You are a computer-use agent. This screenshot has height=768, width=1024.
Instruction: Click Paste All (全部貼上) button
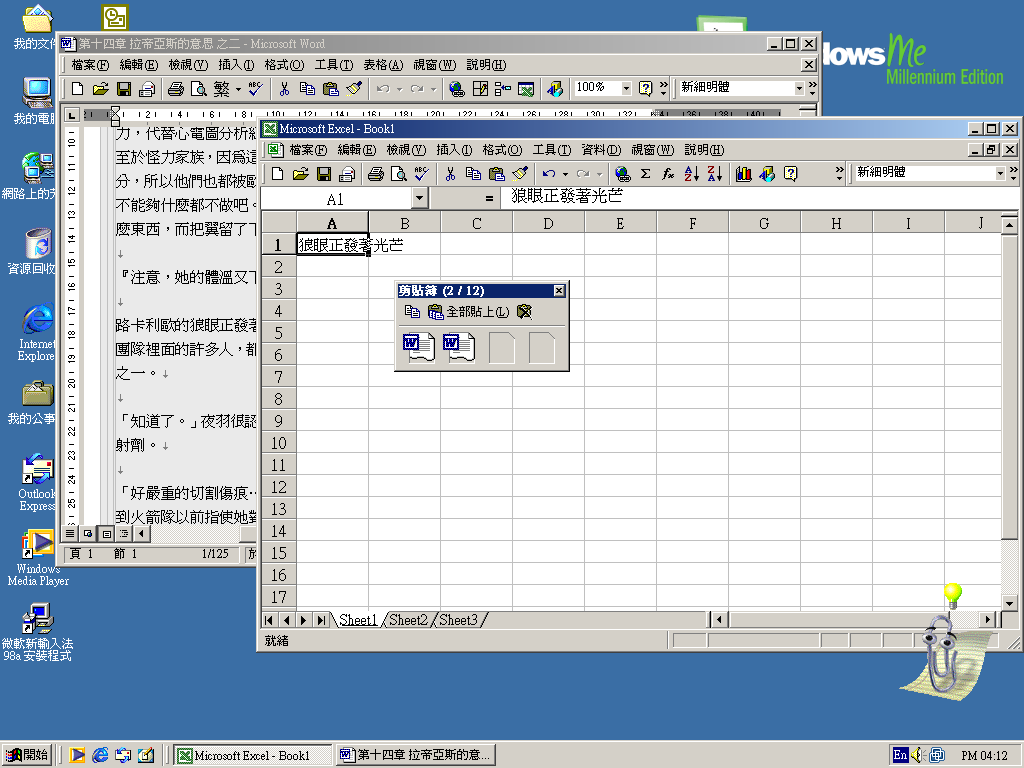pyautogui.click(x=469, y=312)
